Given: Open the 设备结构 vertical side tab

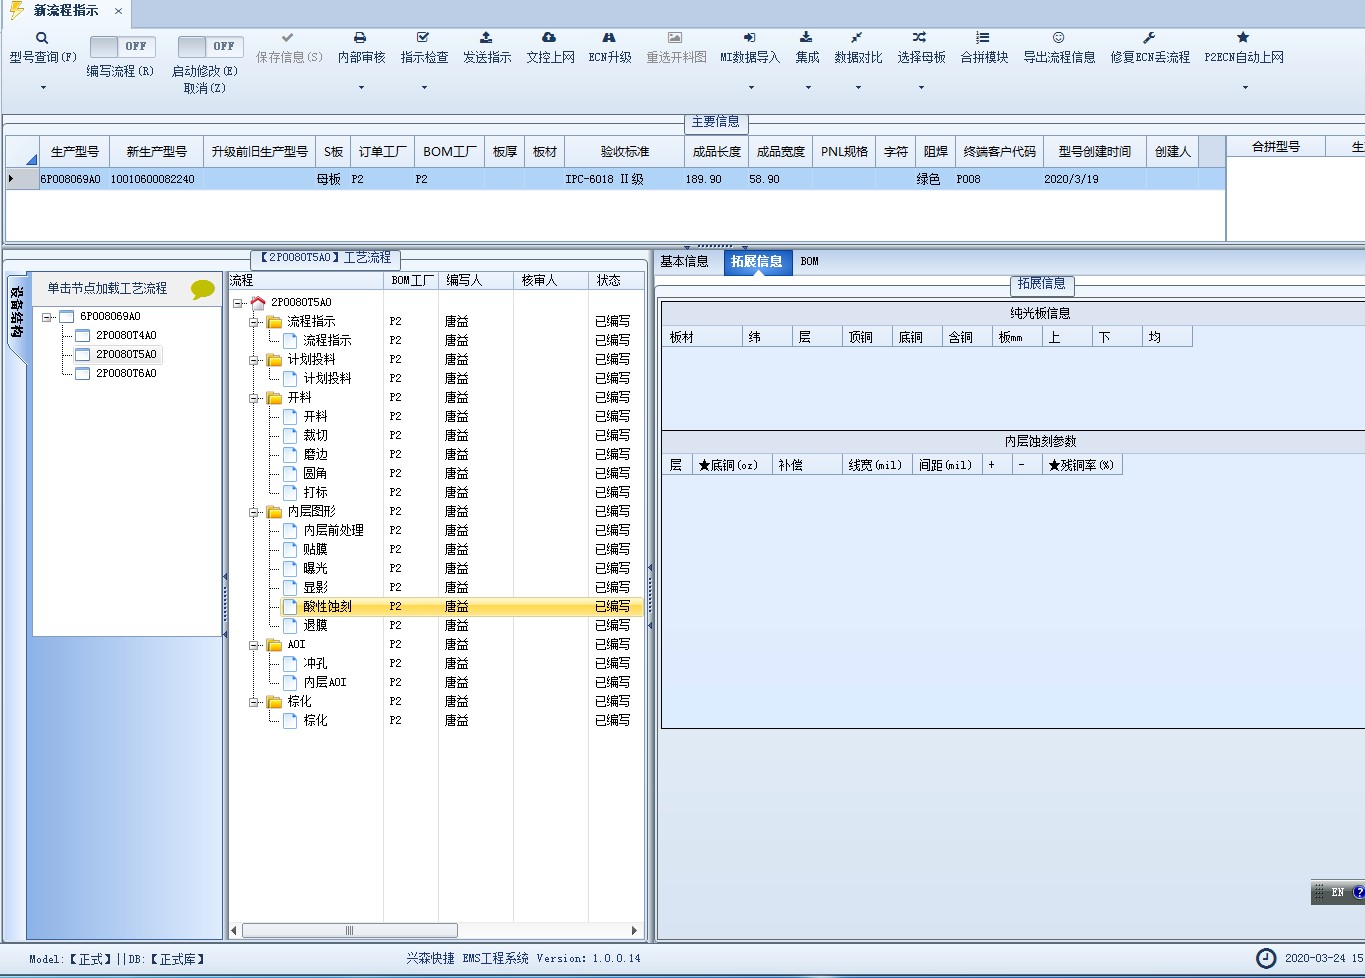Looking at the screenshot, I should coord(17,314).
